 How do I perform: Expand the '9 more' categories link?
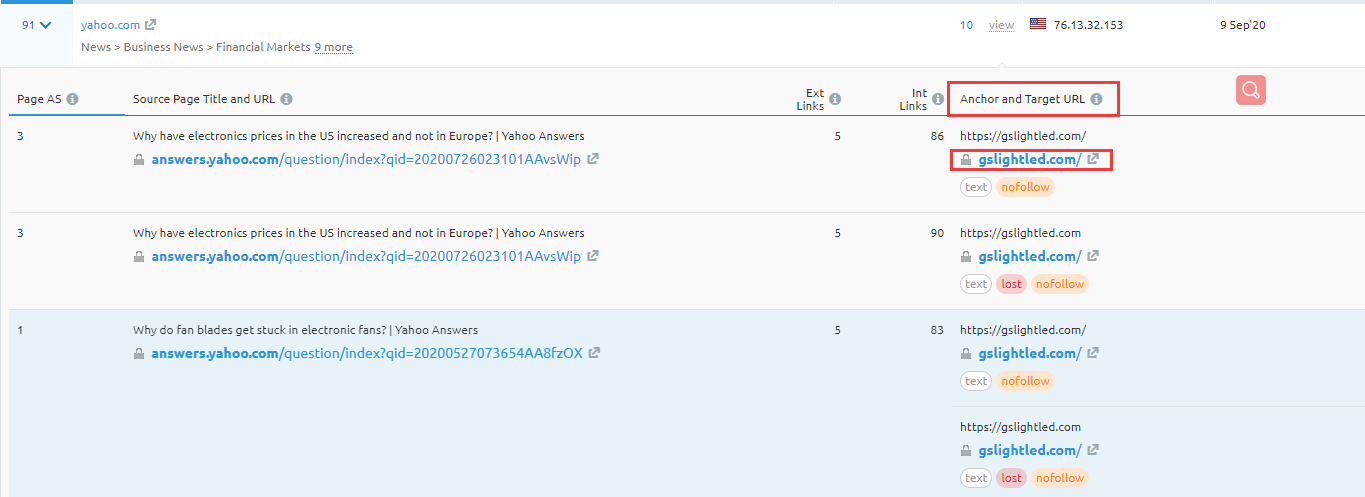(x=333, y=47)
